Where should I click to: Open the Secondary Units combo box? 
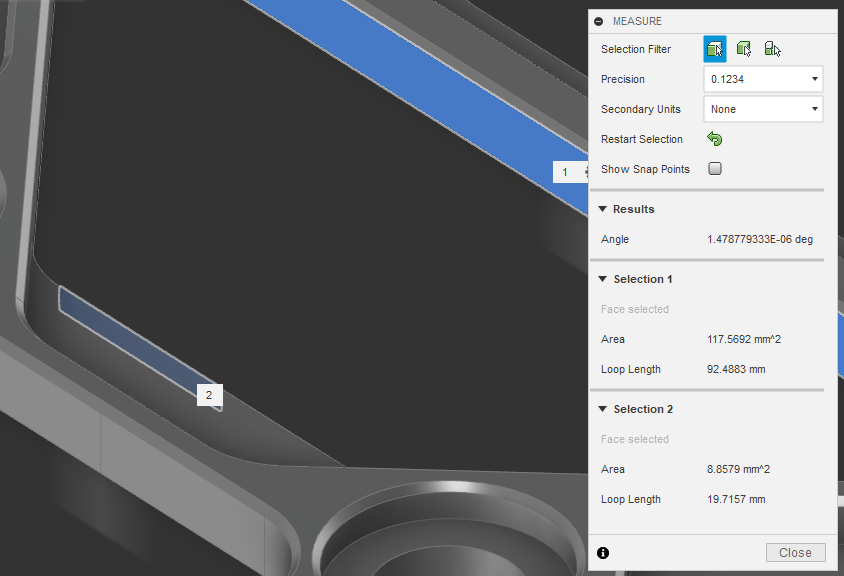(763, 109)
